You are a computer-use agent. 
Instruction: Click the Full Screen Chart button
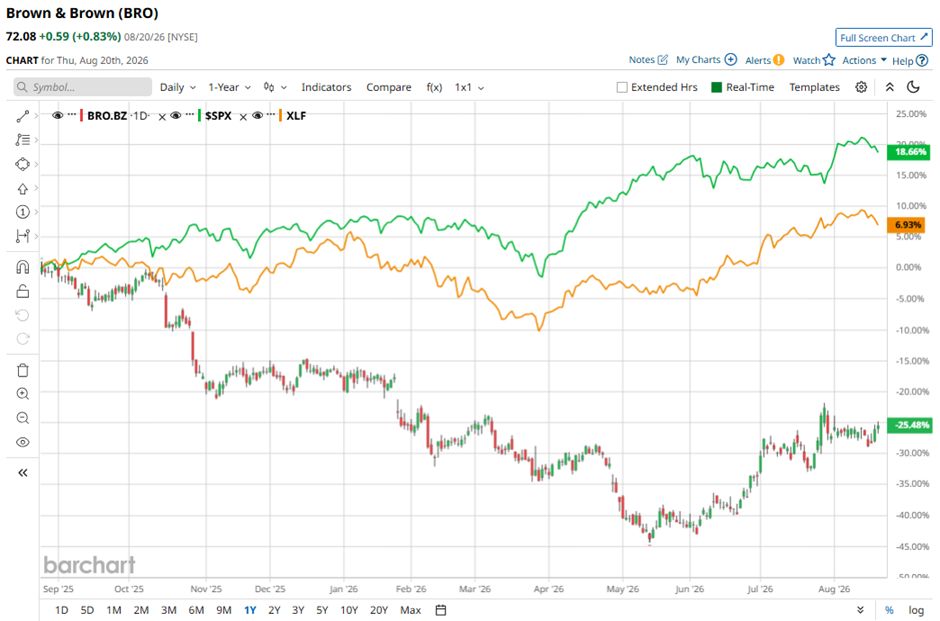884,38
